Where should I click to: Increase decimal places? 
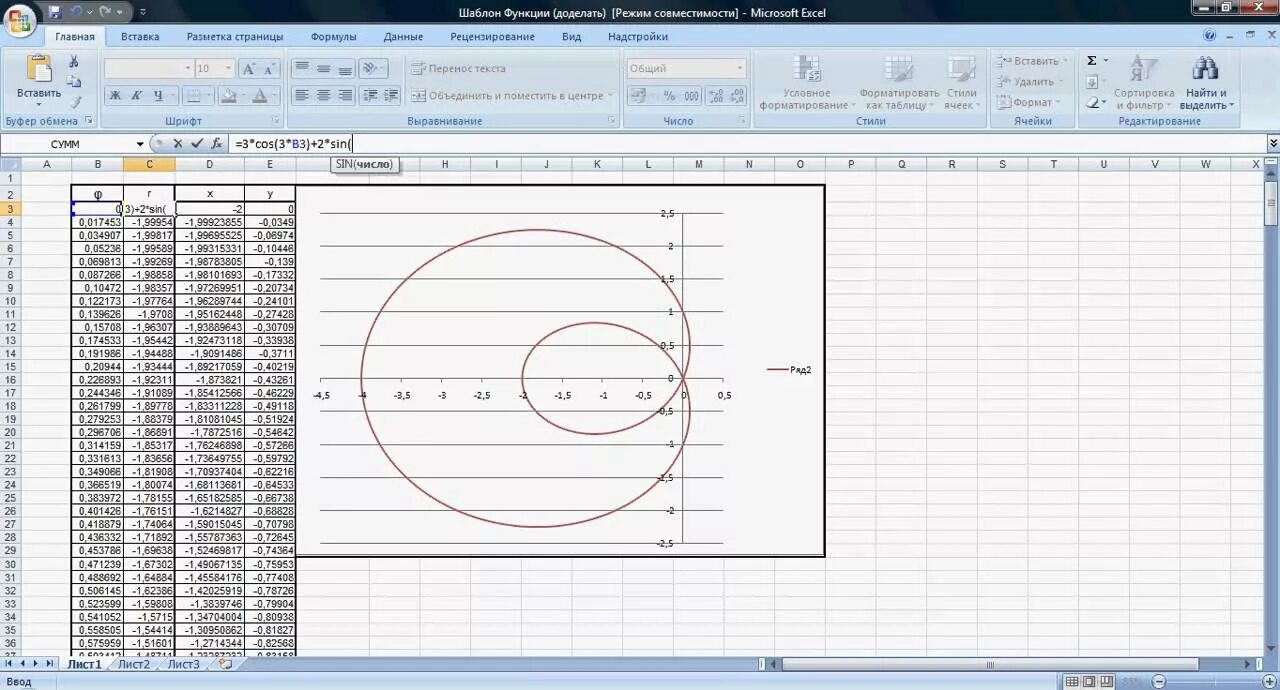[x=716, y=96]
